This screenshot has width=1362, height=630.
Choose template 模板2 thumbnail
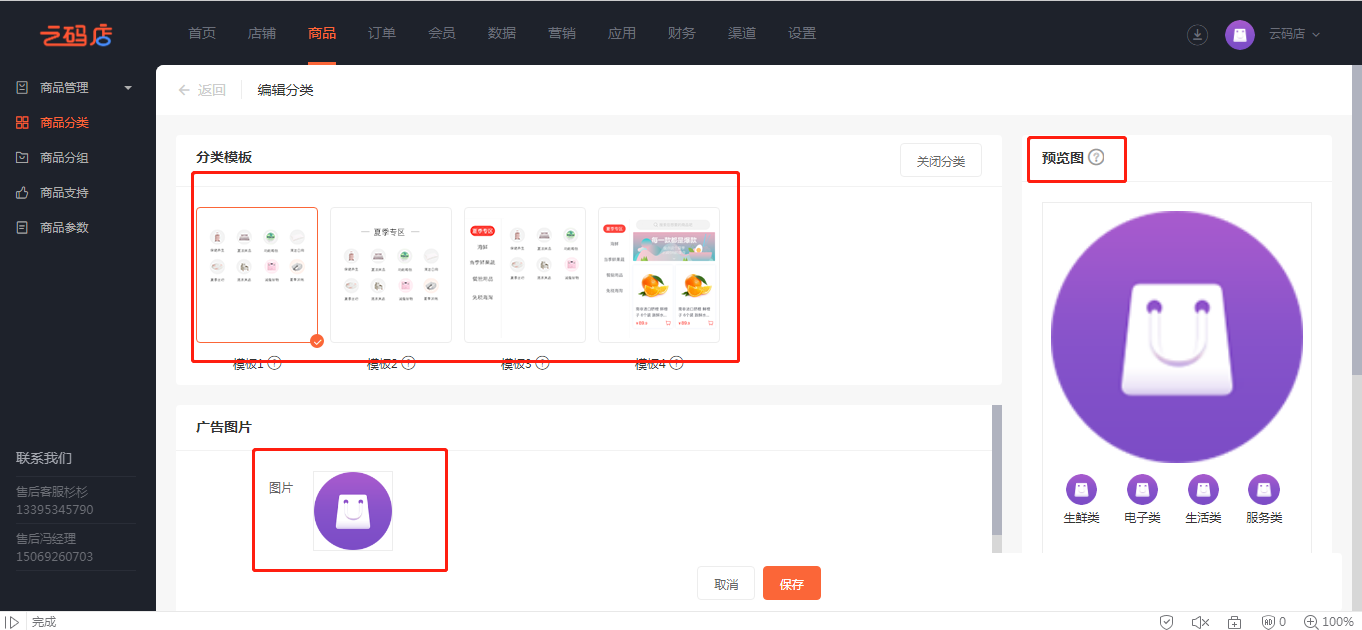(x=391, y=275)
